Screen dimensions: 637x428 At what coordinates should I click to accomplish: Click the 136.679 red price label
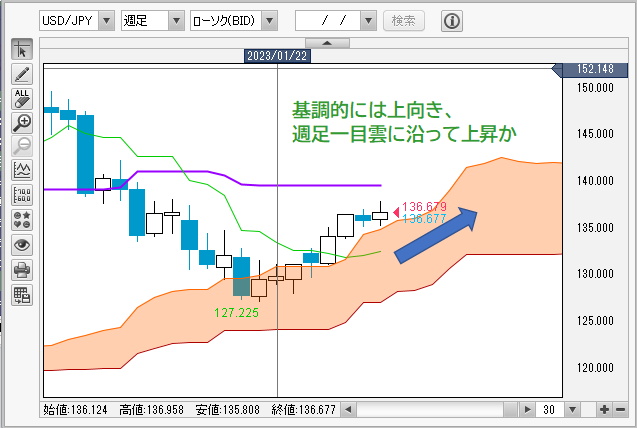[x=424, y=206]
